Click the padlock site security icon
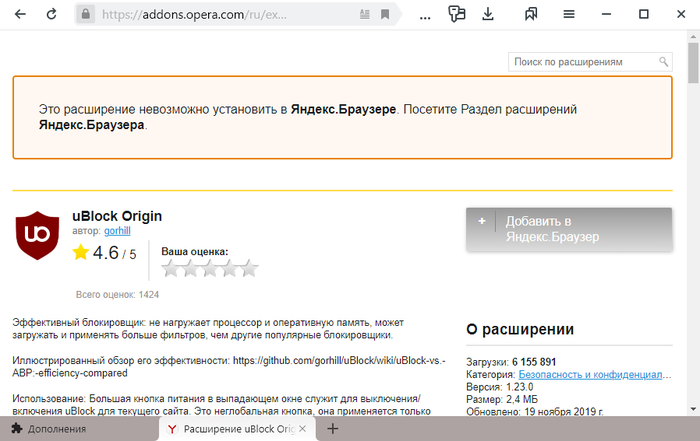The image size is (700, 441). [86, 15]
